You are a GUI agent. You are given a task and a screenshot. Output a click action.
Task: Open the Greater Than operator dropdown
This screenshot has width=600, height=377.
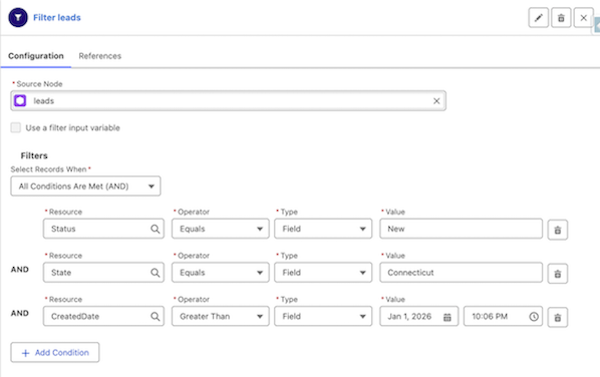click(x=220, y=316)
